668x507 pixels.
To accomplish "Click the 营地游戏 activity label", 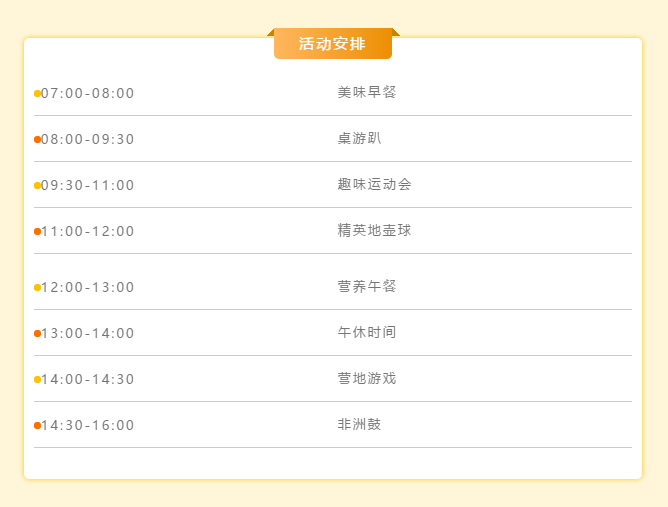I will 367,379.
